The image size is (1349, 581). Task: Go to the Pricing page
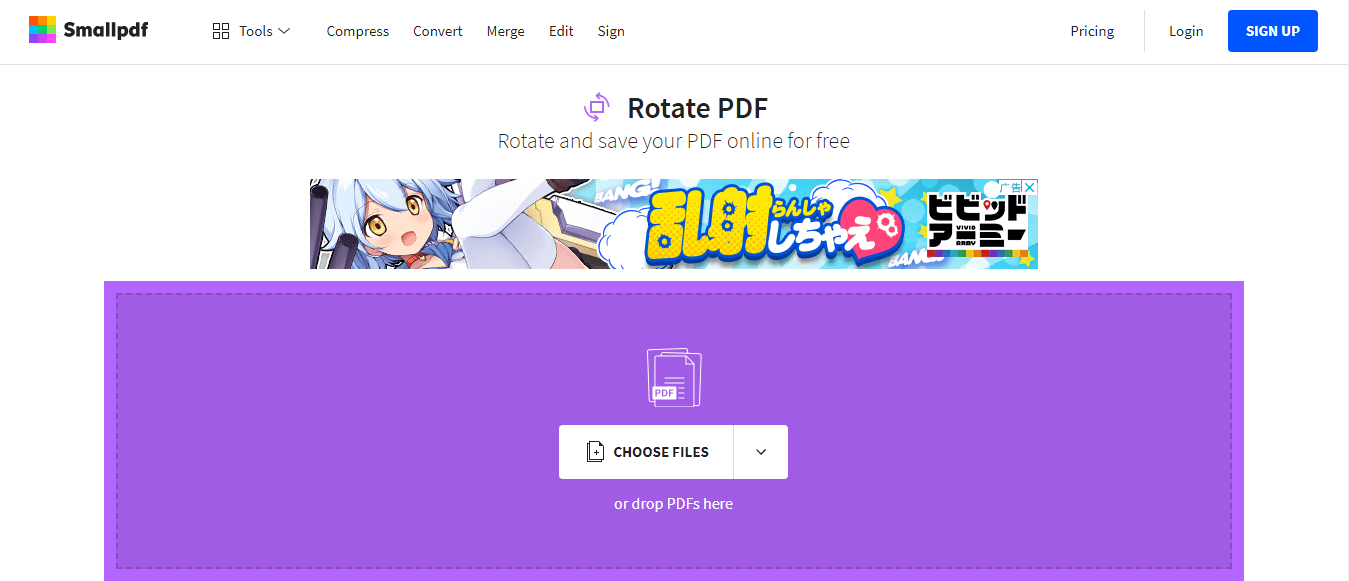click(x=1092, y=31)
